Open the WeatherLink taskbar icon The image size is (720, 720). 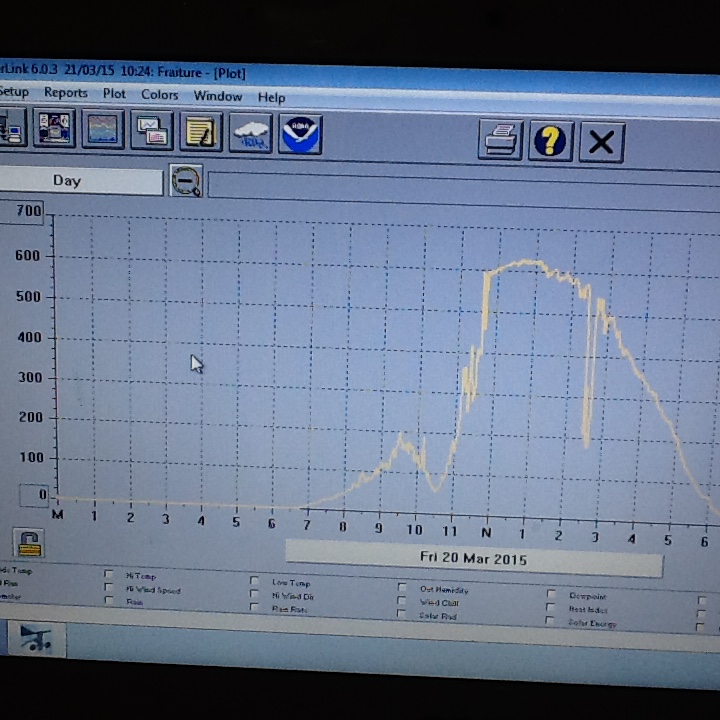click(x=37, y=638)
